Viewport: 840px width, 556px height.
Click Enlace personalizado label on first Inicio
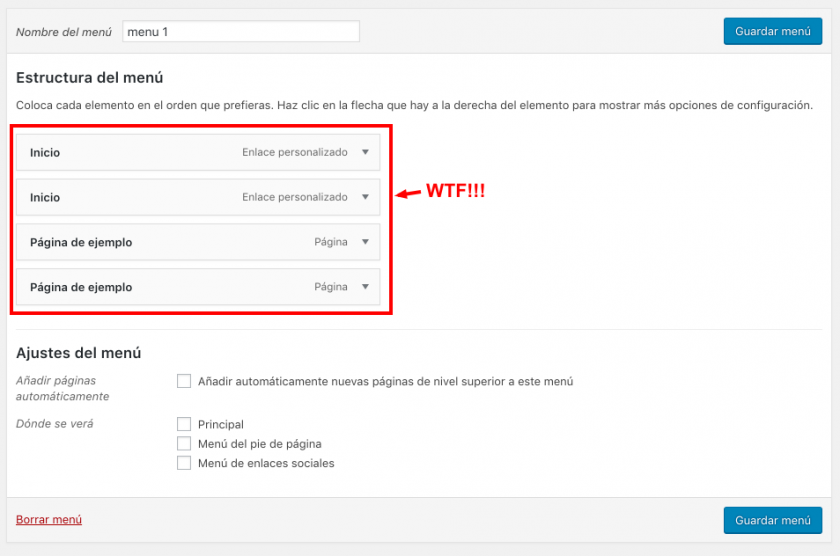(x=294, y=153)
